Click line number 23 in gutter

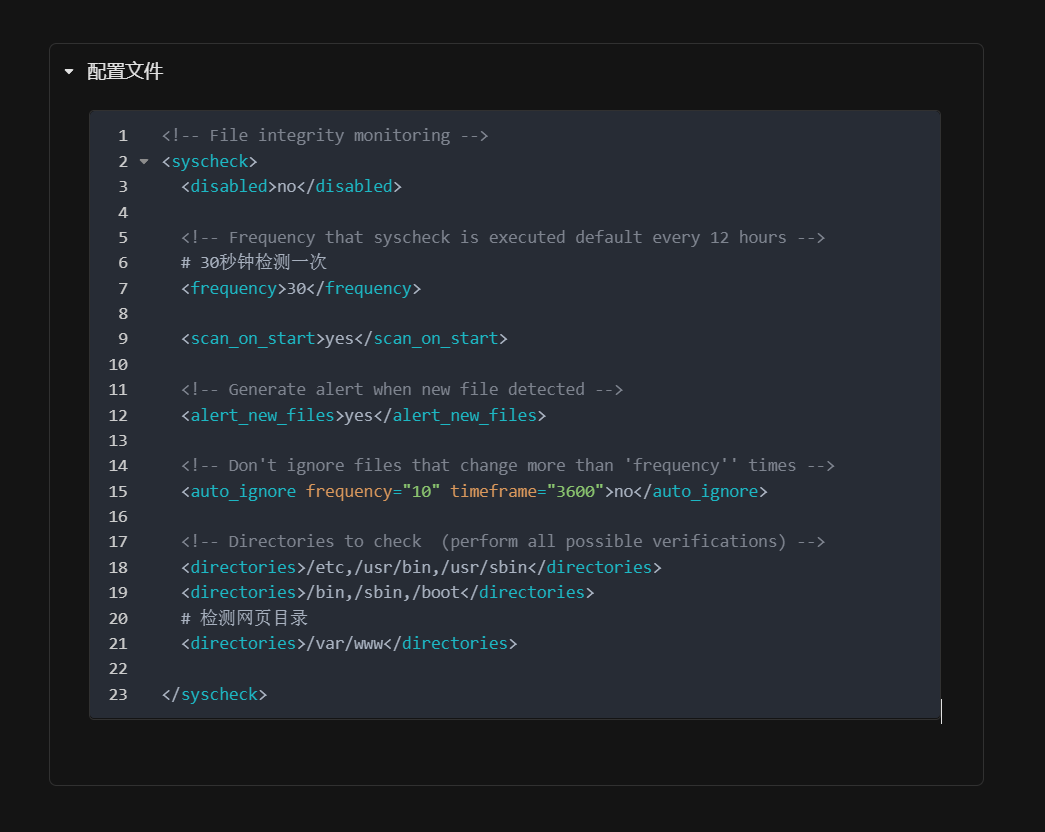(118, 694)
